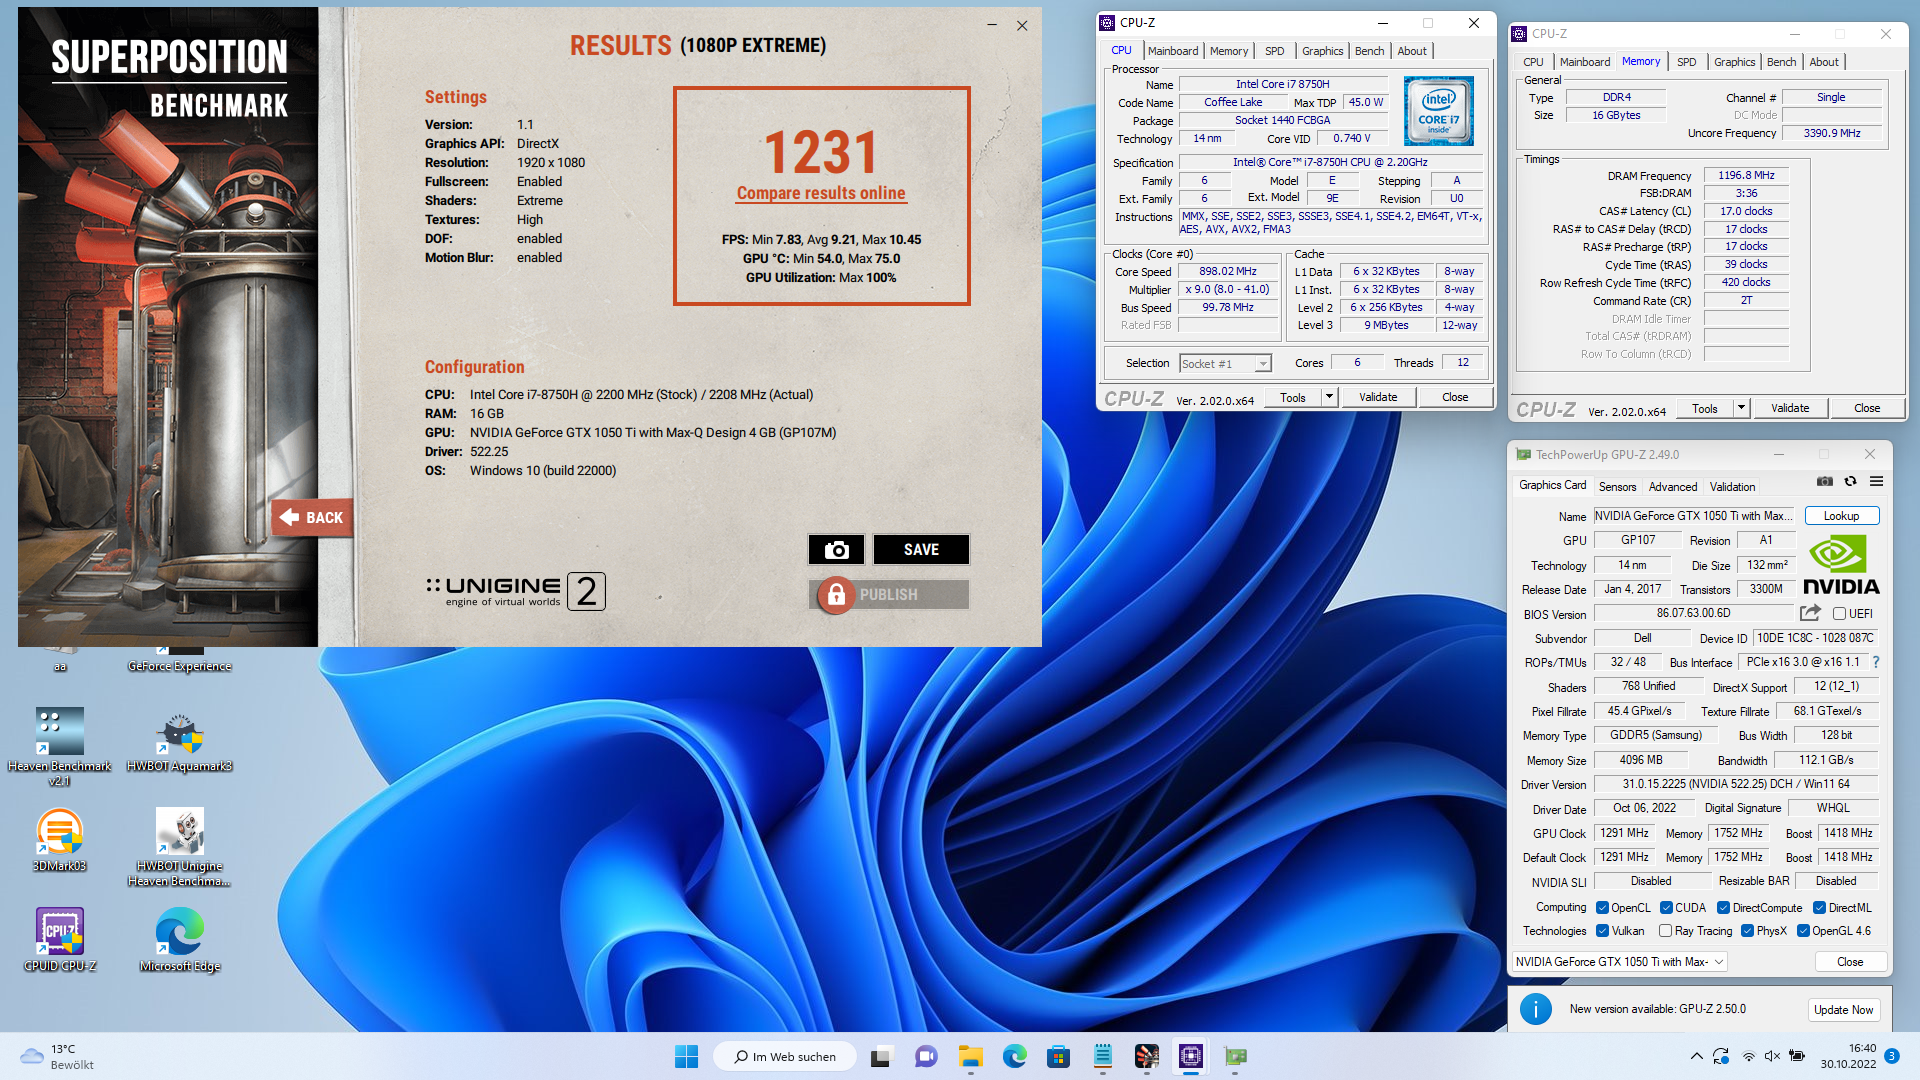Open HWBOT Unigine Heaven Benchmark icon
The width and height of the screenshot is (1920, 1080).
(x=180, y=847)
